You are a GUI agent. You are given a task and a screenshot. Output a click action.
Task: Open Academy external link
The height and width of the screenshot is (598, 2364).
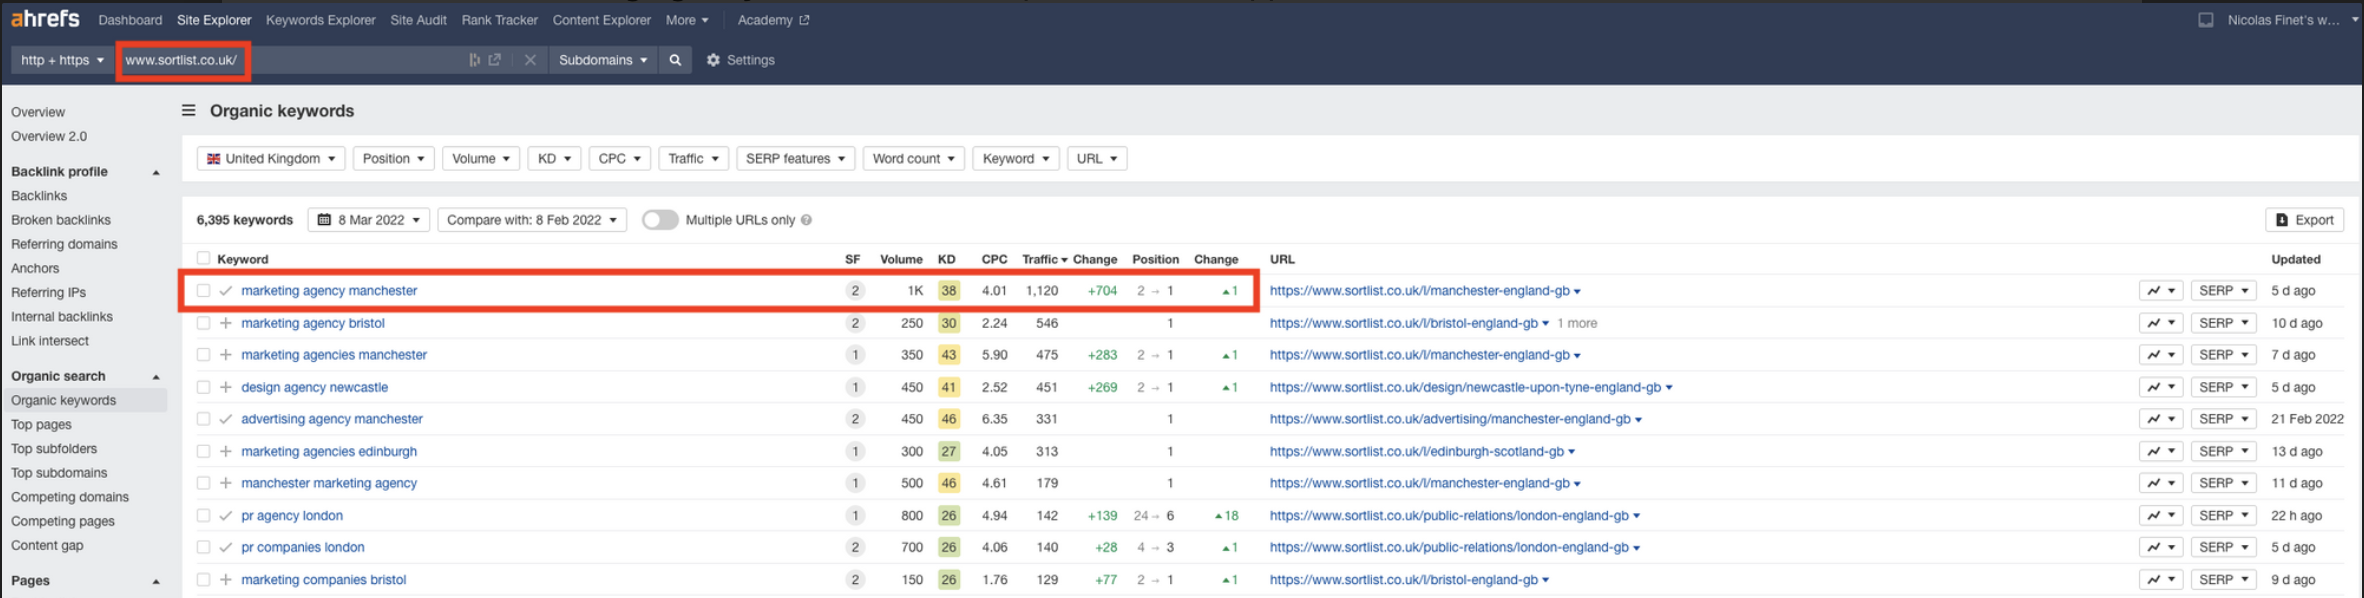coord(772,20)
